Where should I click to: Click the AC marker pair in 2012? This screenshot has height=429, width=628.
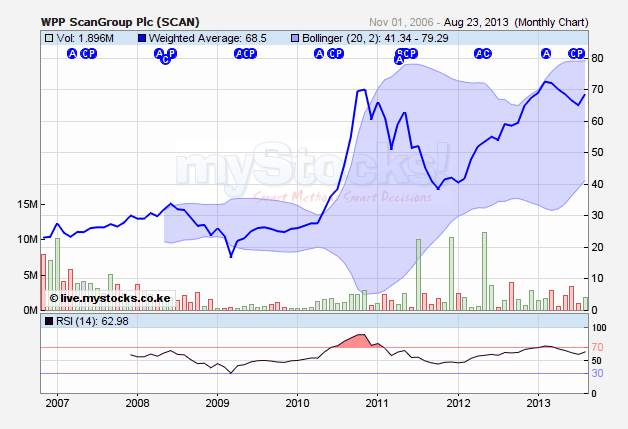[x=483, y=53]
